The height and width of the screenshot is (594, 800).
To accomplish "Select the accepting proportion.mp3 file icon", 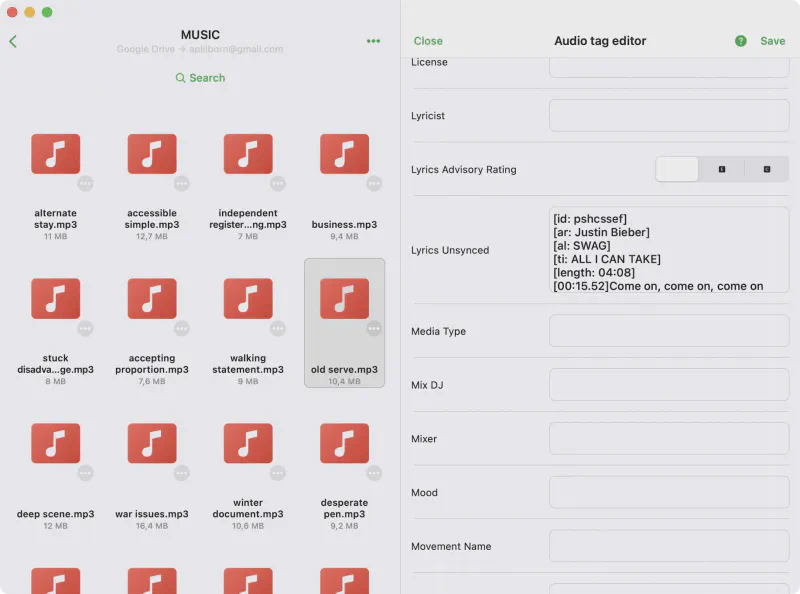I will 152,299.
